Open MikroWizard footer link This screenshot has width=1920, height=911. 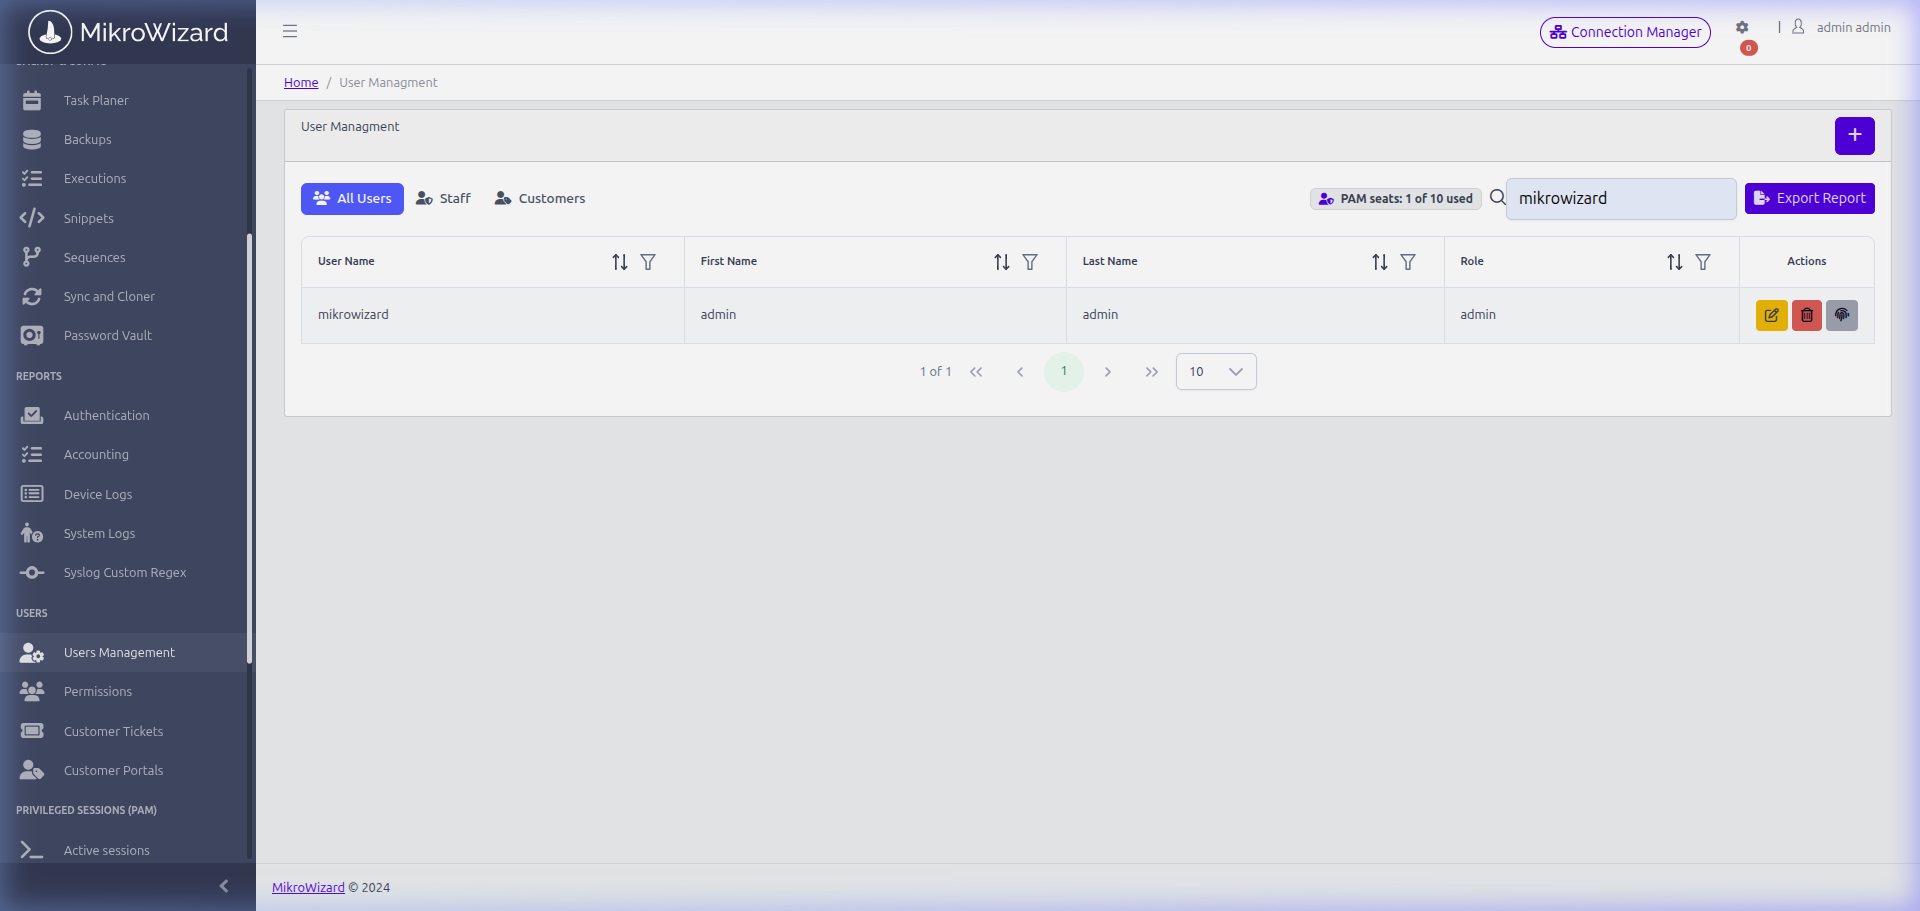(308, 888)
